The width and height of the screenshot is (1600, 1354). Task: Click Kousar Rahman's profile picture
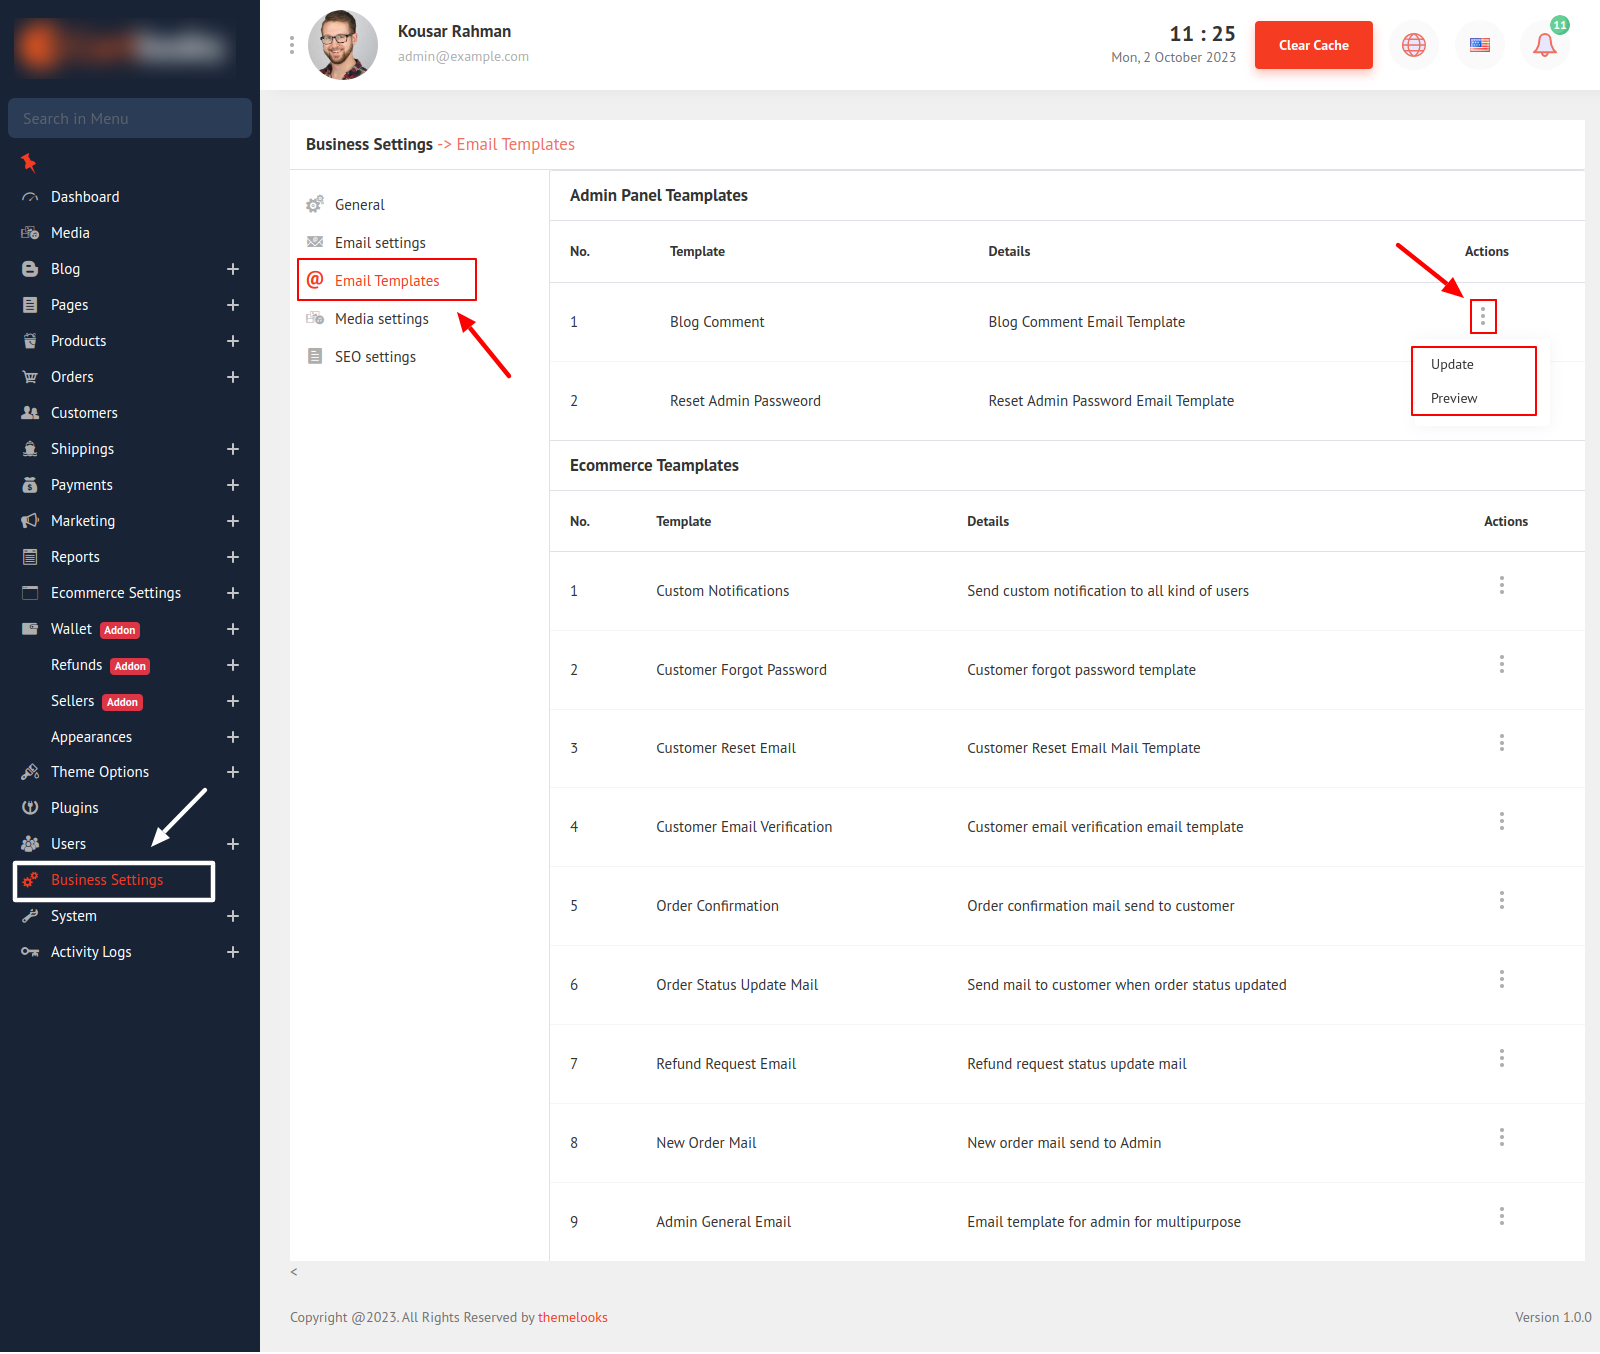click(x=343, y=45)
